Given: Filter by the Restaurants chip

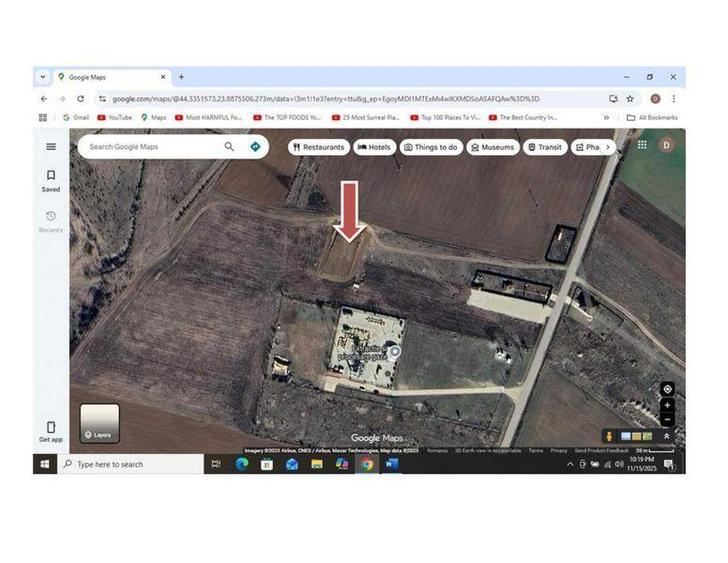Looking at the screenshot, I should click(319, 147).
